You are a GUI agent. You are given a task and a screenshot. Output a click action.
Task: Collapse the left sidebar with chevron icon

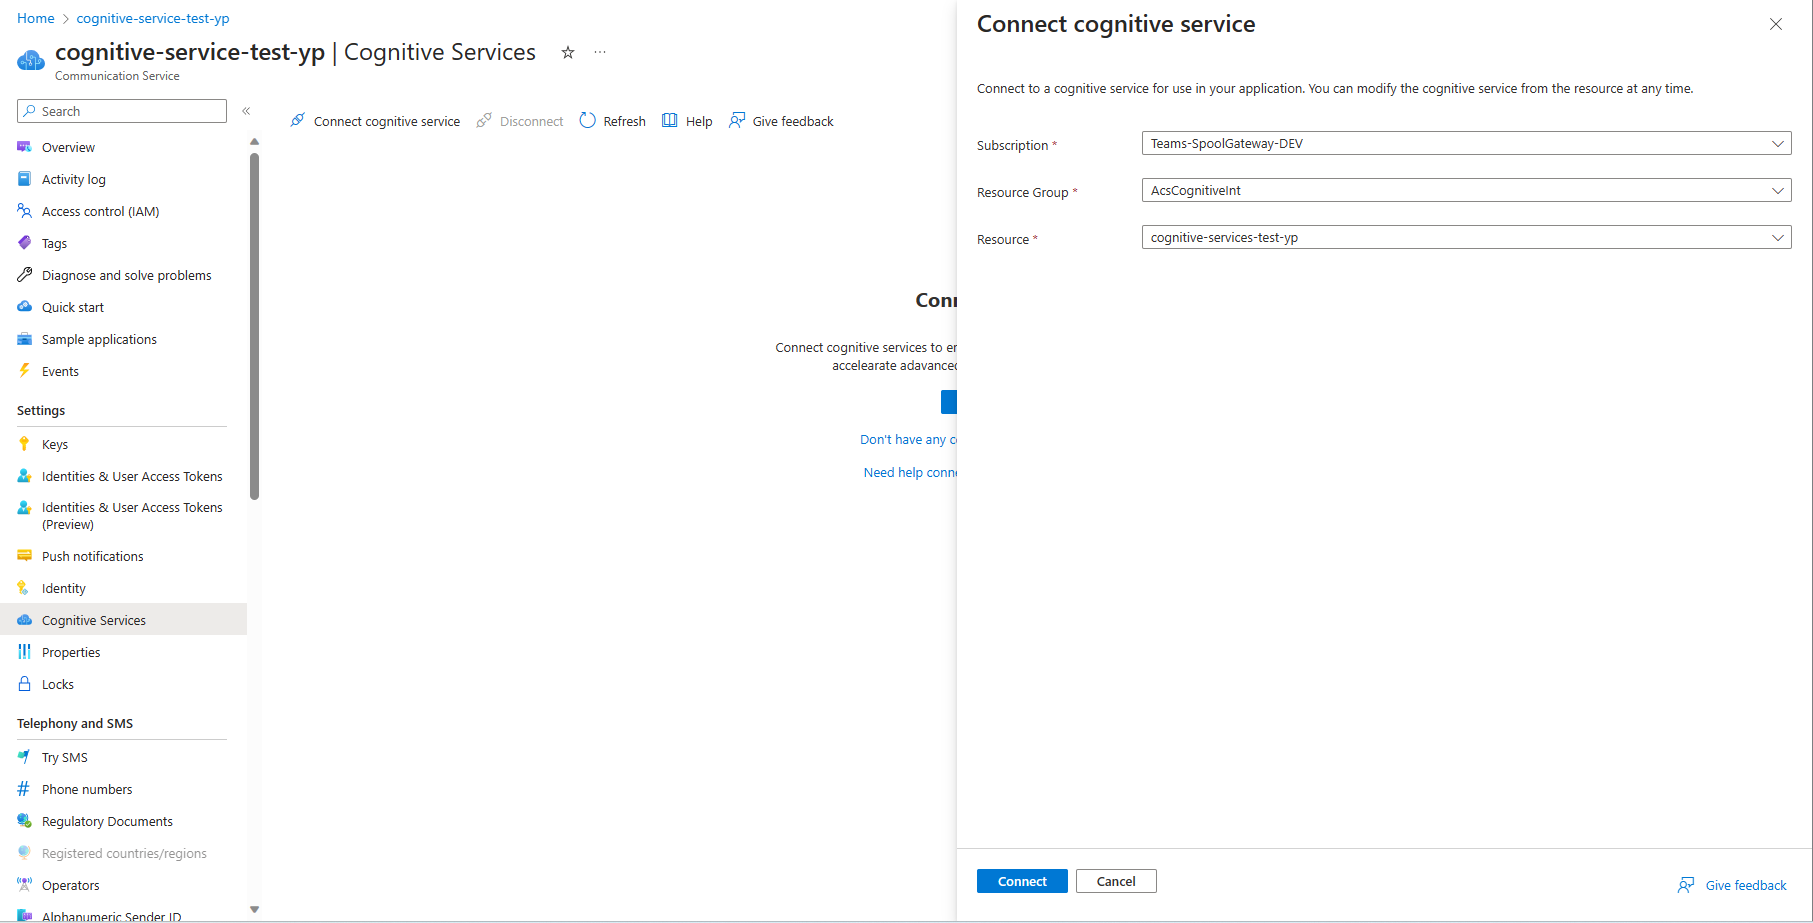pyautogui.click(x=246, y=111)
